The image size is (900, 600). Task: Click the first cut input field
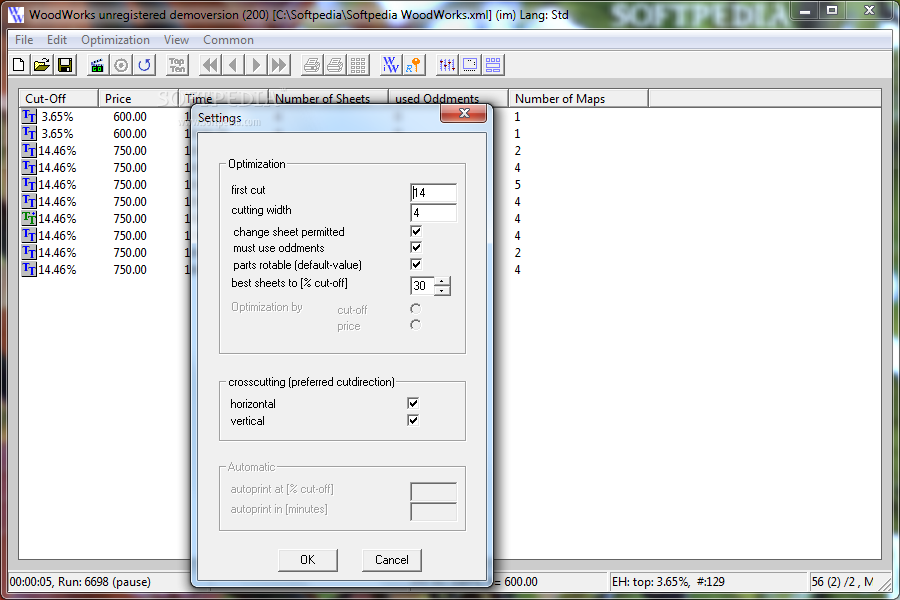(433, 192)
